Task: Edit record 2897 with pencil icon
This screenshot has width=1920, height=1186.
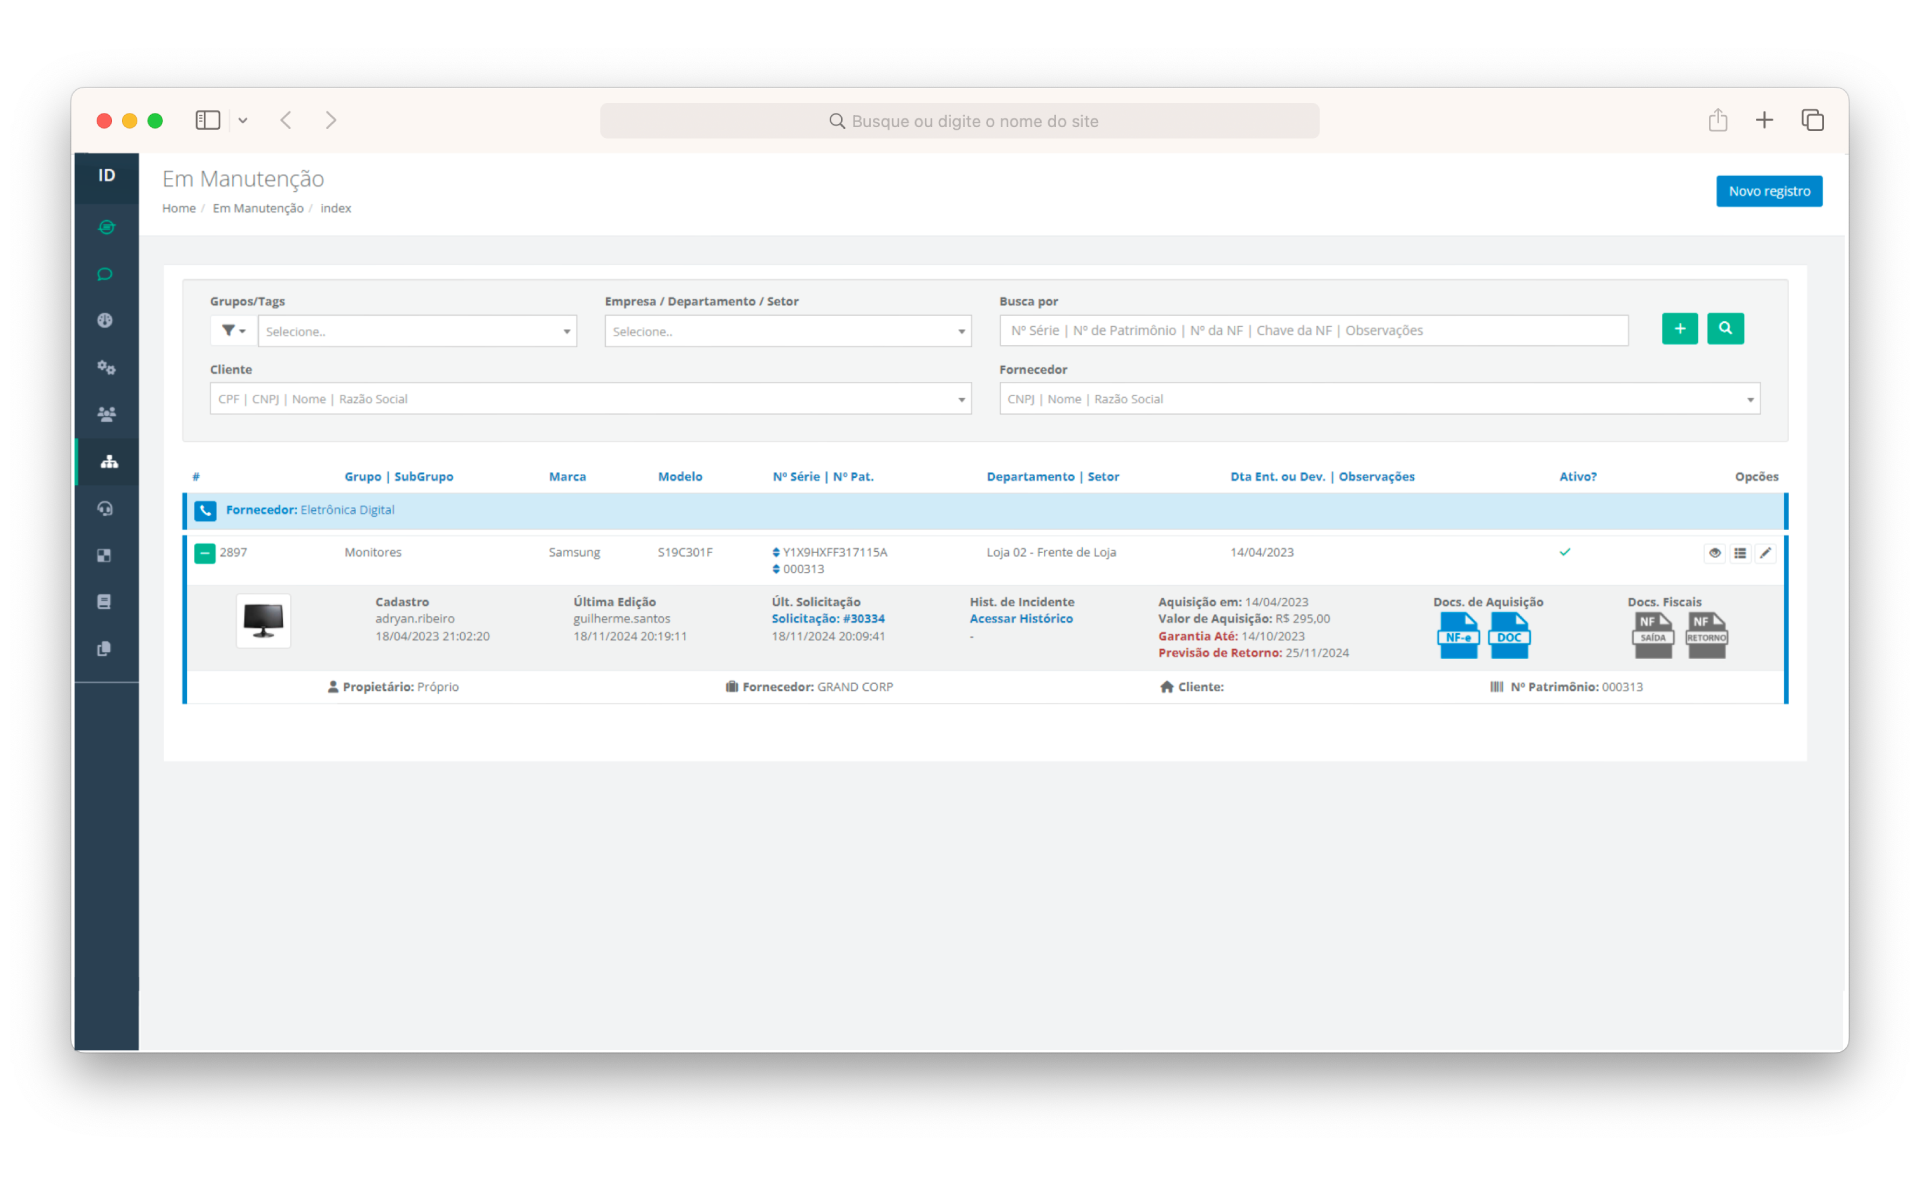Action: pos(1766,553)
